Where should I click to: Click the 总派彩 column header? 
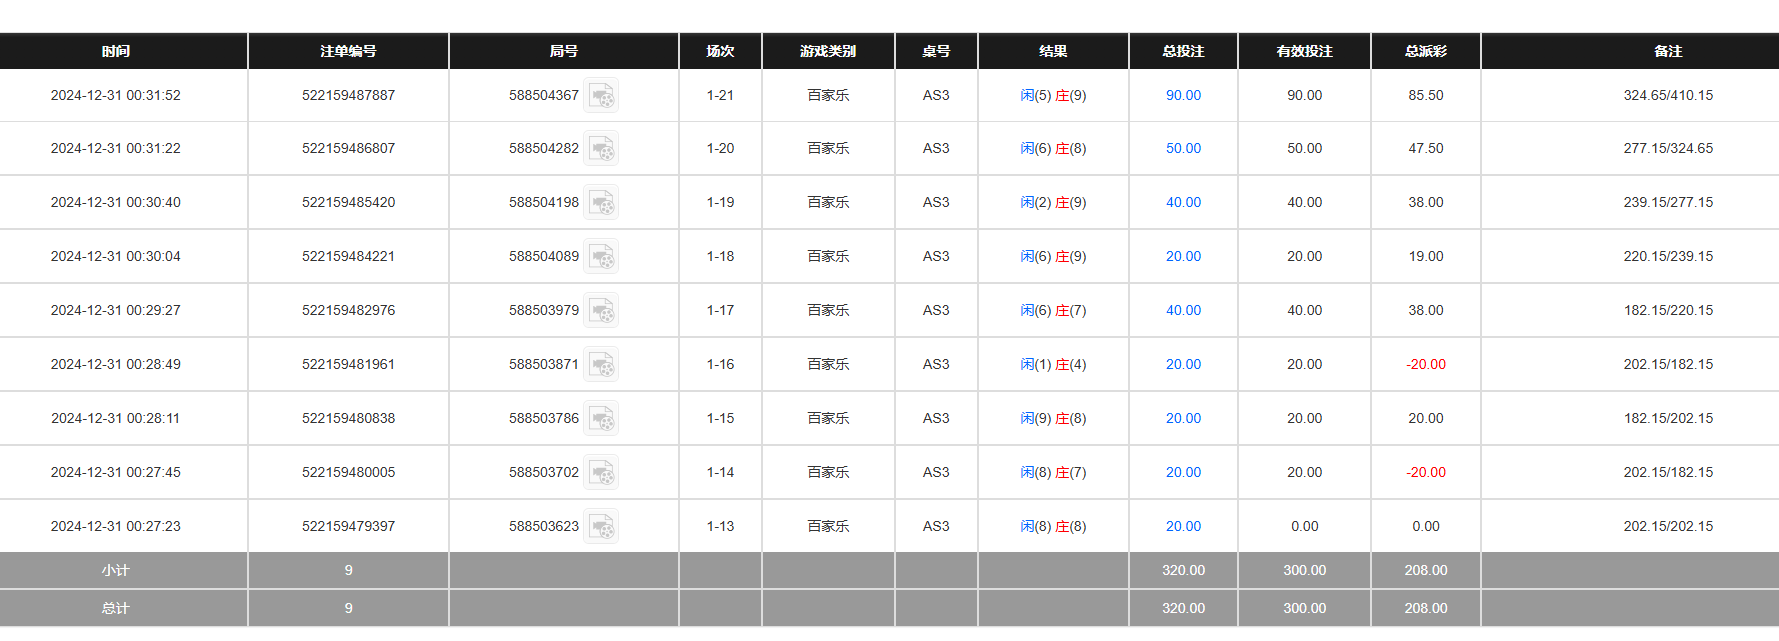coord(1425,51)
